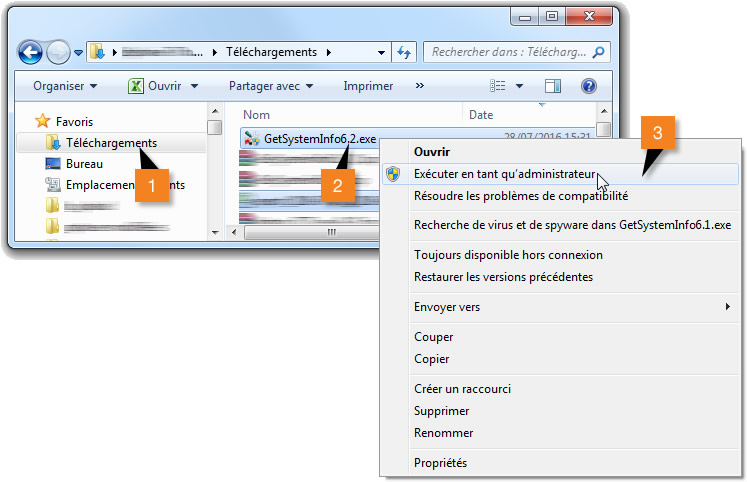Image resolution: width=747 pixels, height=482 pixels.
Task: Select Téléchargements in the Favoris sidebar
Action: [x=111, y=143]
